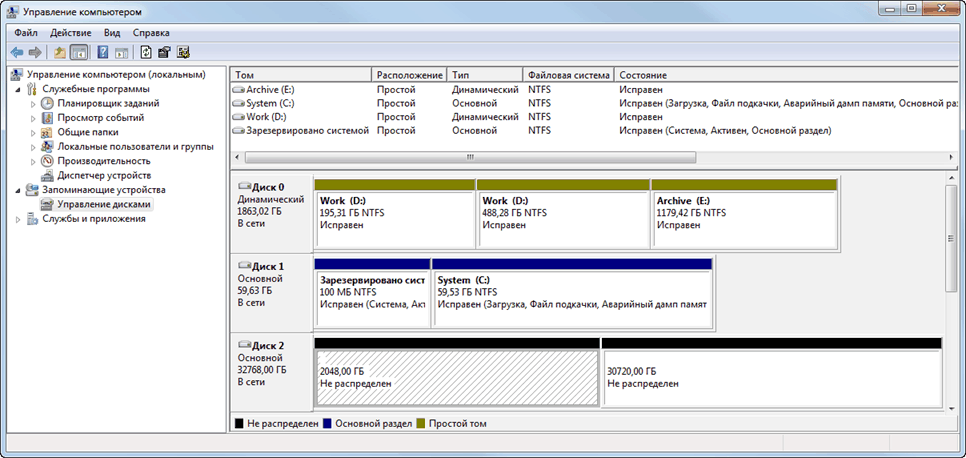
Task: Select the System (C:) partition on Disk 1
Action: coord(572,298)
